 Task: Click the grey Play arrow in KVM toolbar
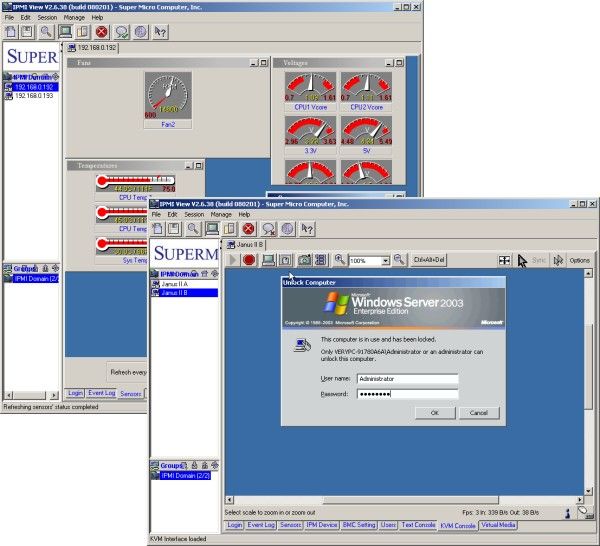coord(232,260)
